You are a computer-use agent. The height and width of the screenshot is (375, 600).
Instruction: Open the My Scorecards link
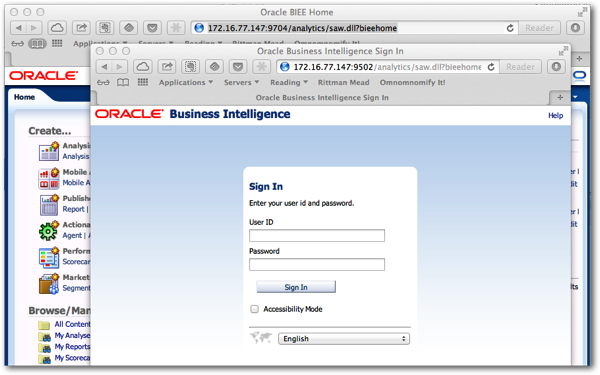[x=73, y=358]
